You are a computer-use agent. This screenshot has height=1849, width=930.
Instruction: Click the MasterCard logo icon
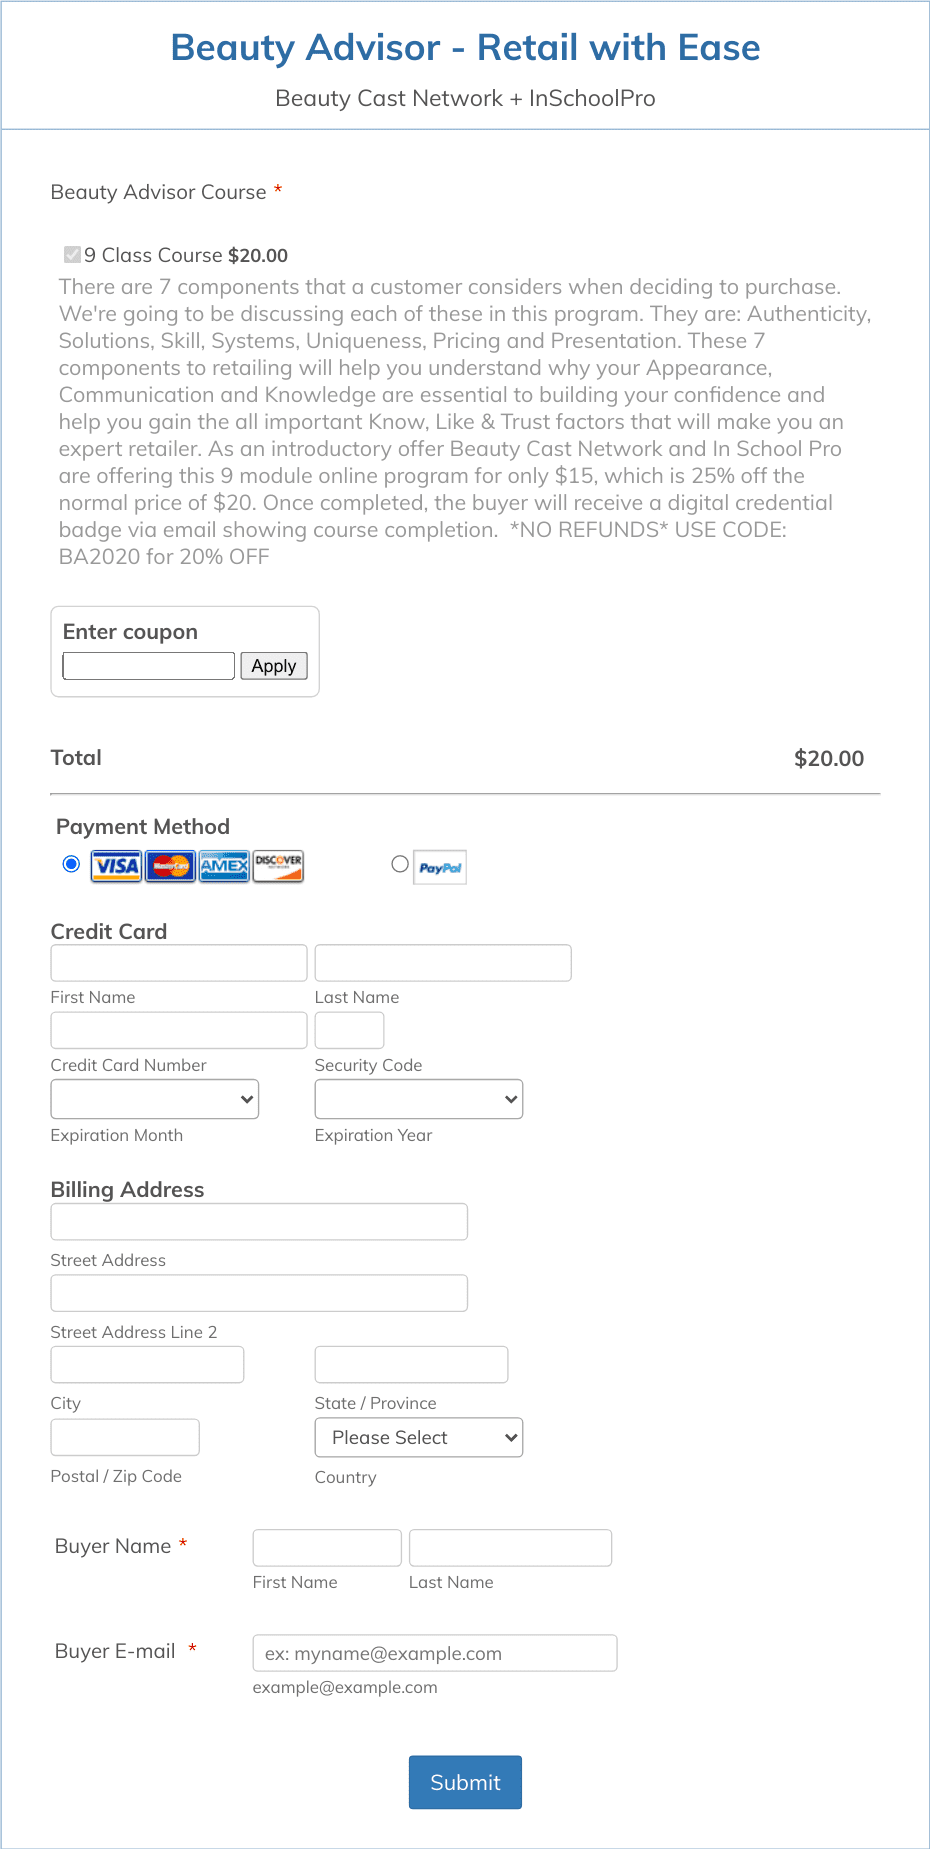click(x=170, y=866)
